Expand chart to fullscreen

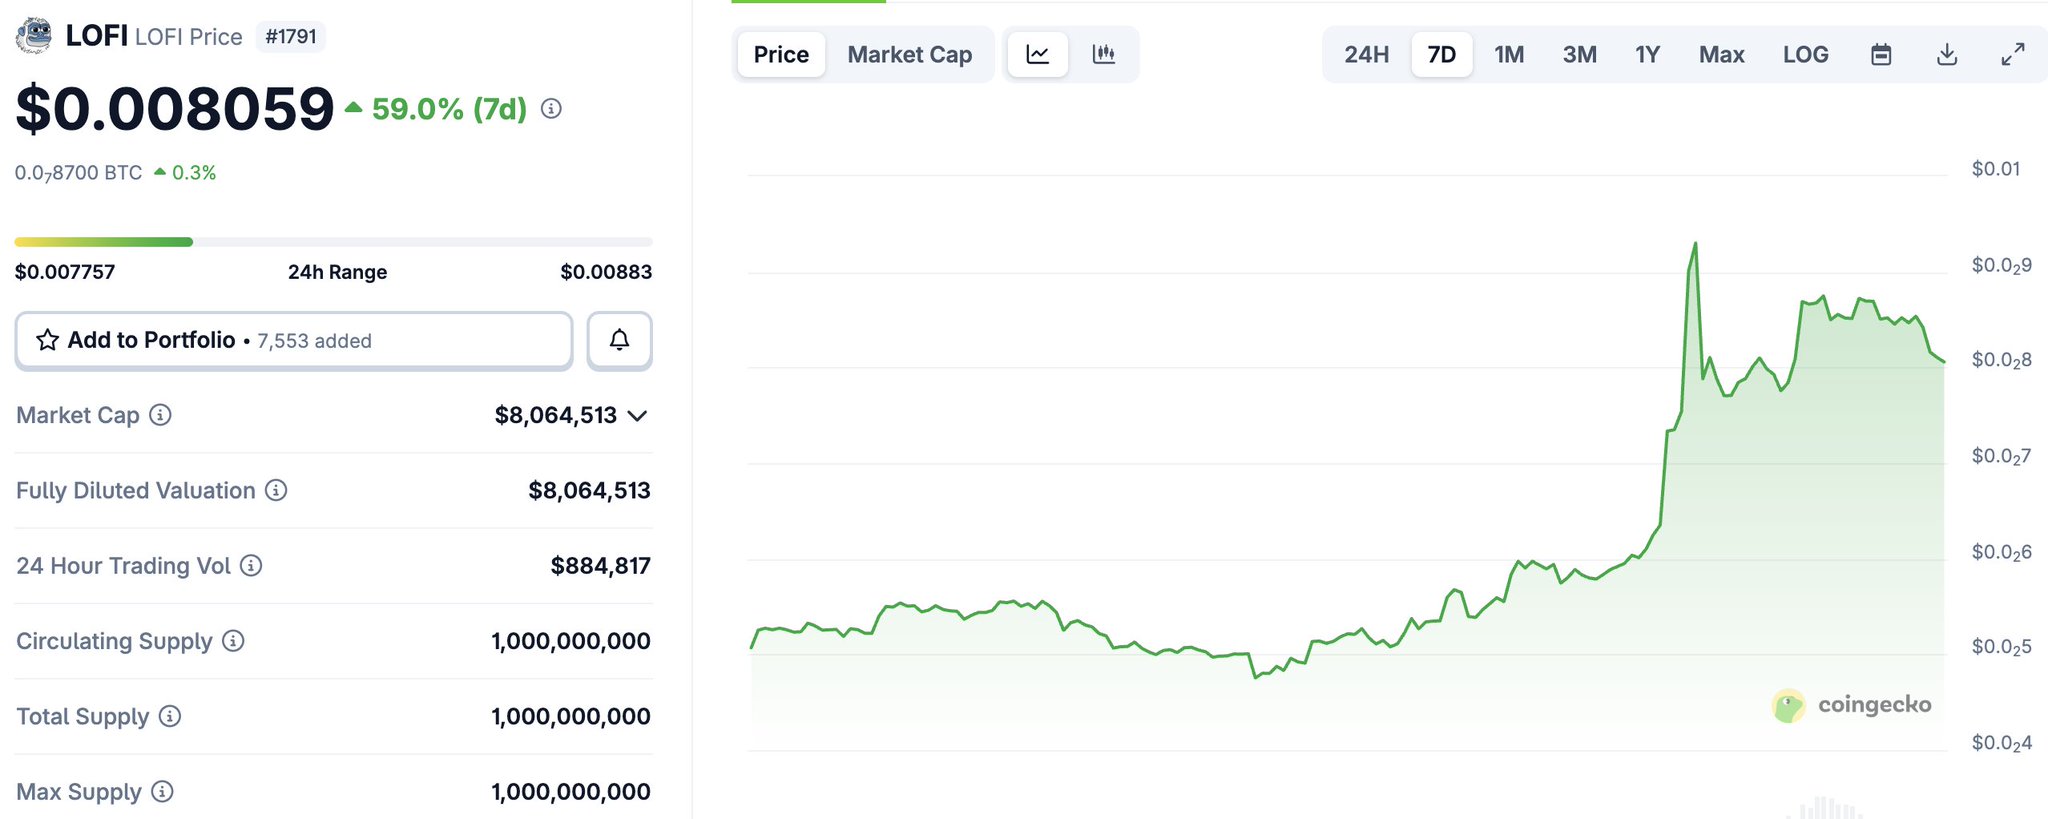(x=2012, y=55)
